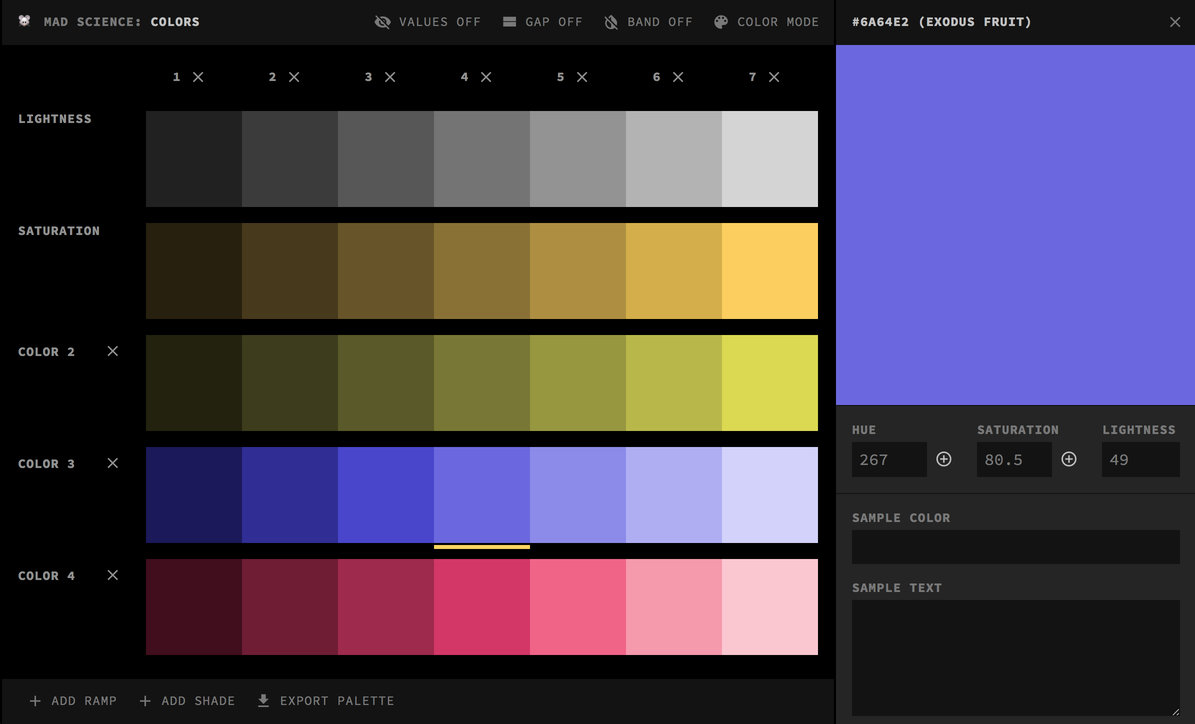Viewport: 1195px width, 724px height.
Task: Click the plus stepper beside the Hue field
Action: click(x=943, y=459)
